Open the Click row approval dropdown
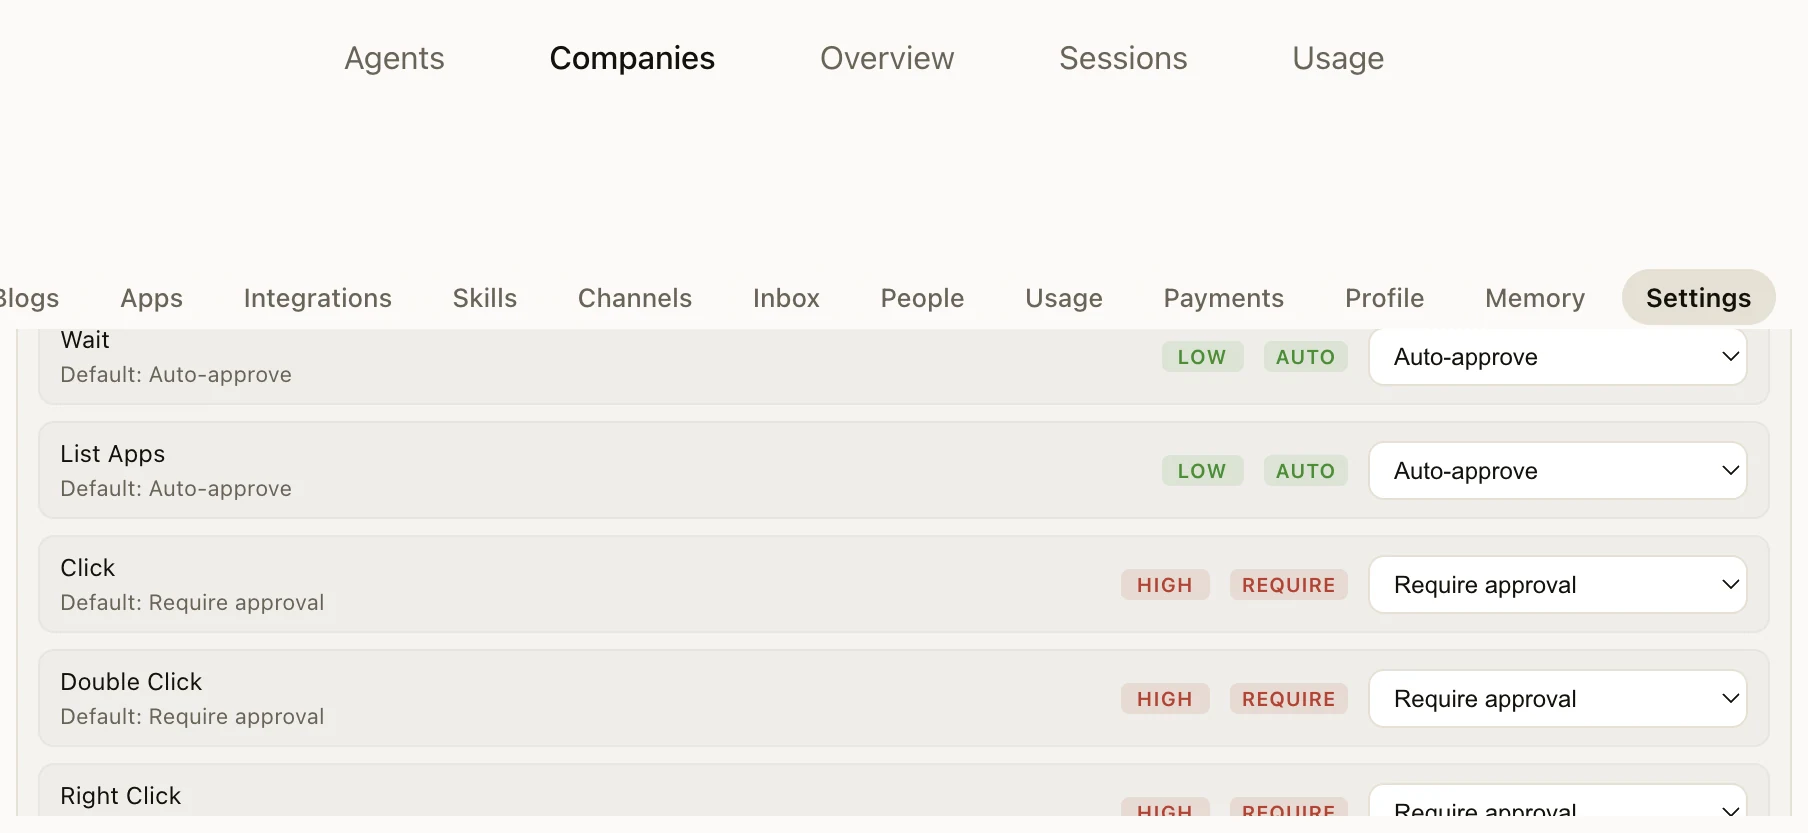The width and height of the screenshot is (1808, 833). (x=1557, y=585)
